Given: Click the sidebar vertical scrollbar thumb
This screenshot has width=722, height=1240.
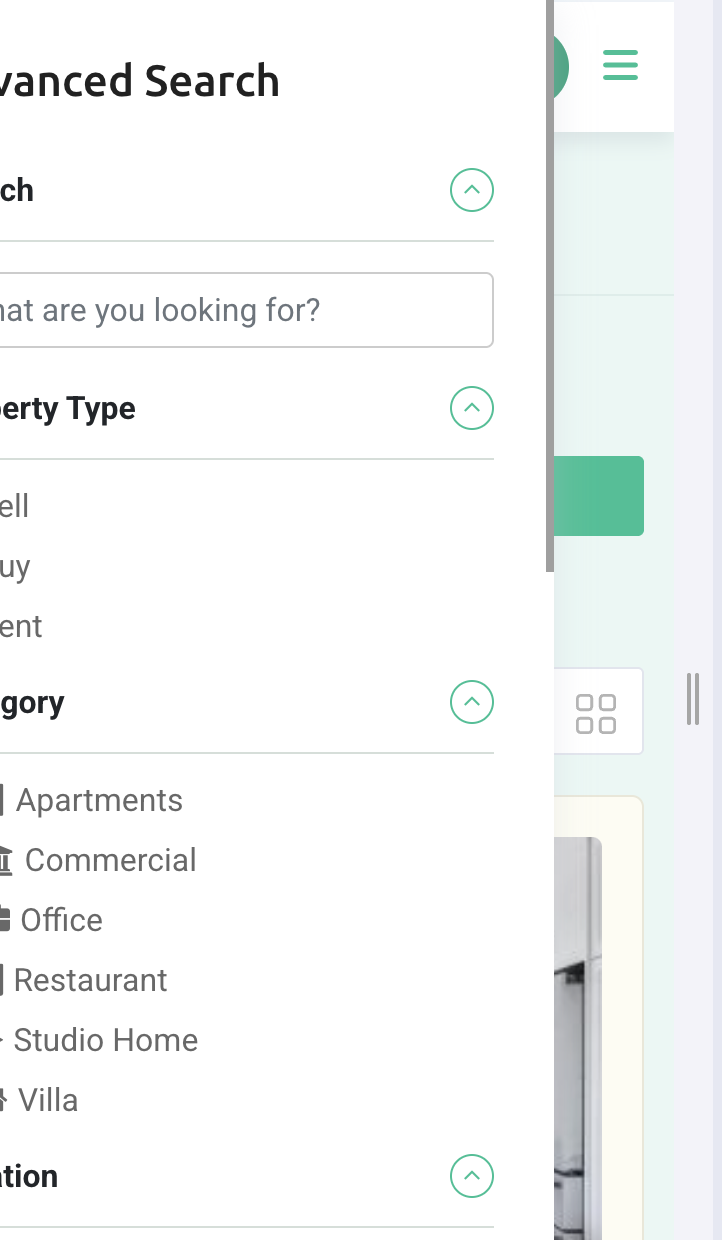Looking at the screenshot, I should (x=549, y=286).
